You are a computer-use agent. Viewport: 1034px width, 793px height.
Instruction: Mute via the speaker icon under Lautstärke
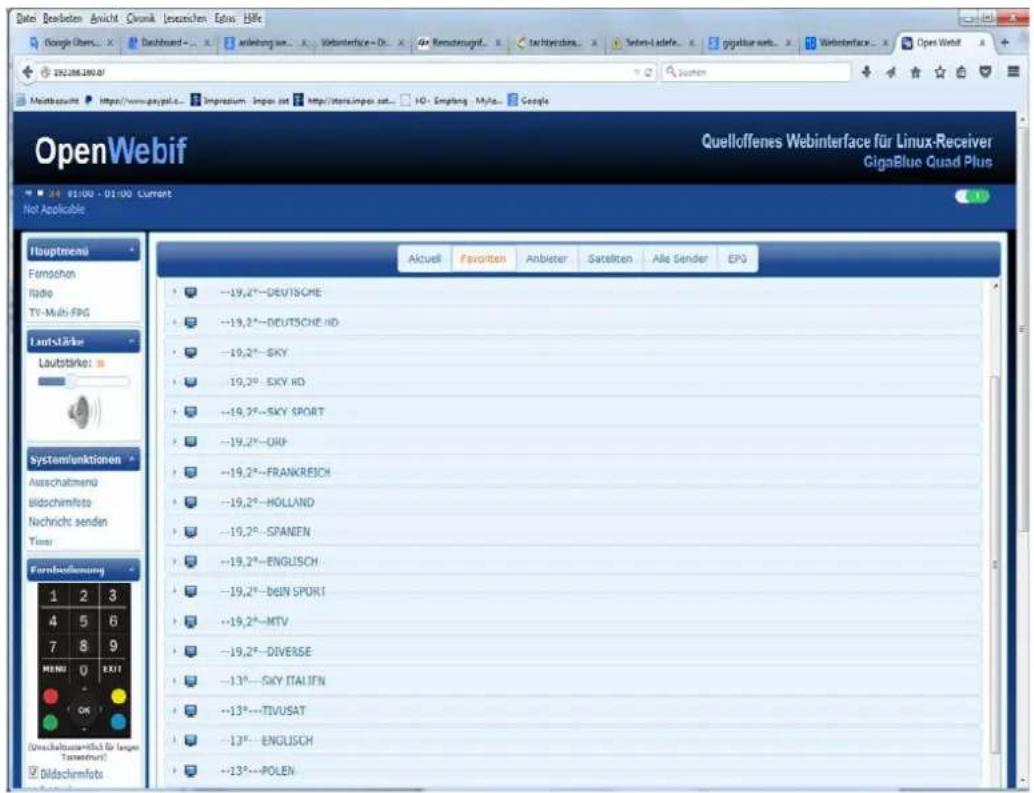[84, 412]
